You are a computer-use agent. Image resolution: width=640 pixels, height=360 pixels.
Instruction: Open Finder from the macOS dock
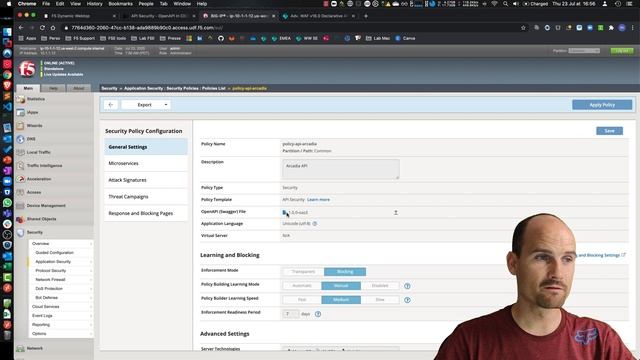(7, 32)
